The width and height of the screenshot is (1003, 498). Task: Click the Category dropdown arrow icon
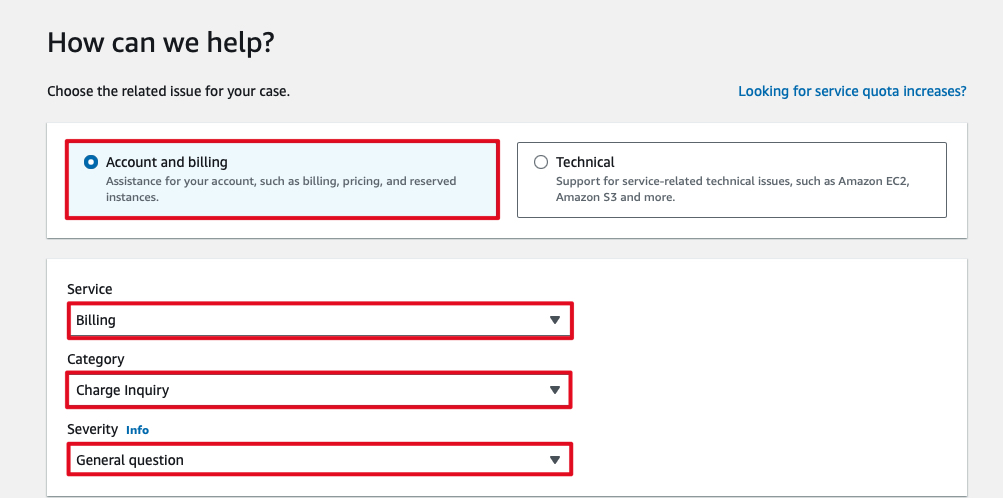[555, 390]
